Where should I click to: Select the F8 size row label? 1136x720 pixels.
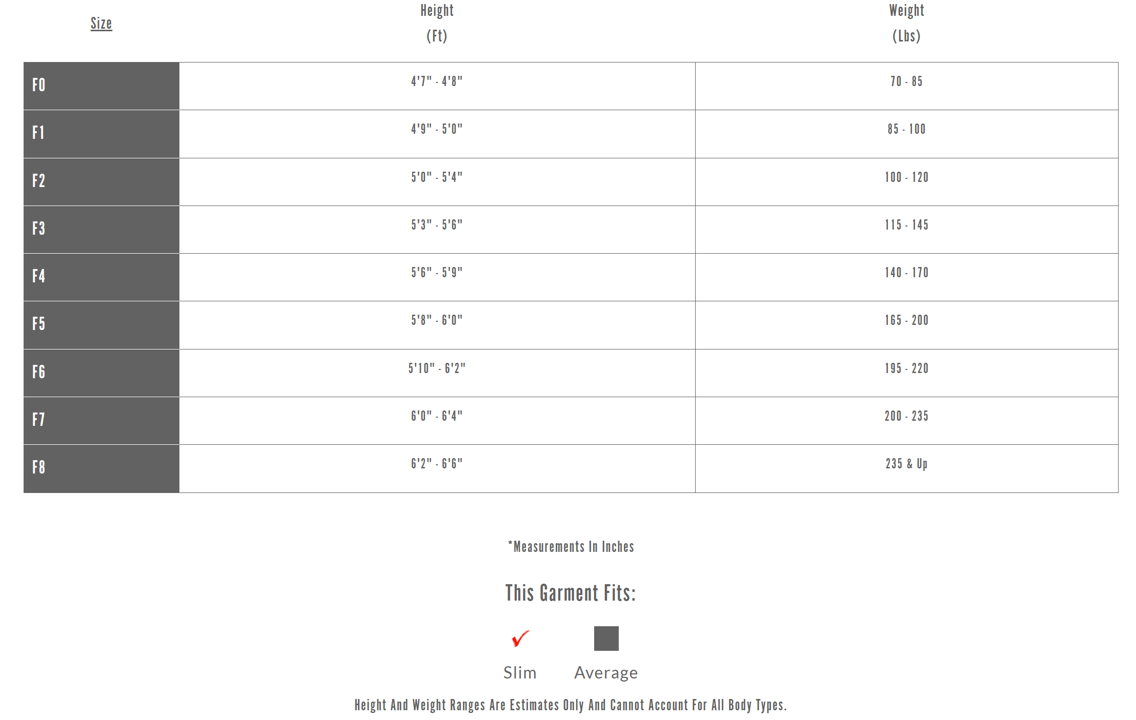point(39,468)
